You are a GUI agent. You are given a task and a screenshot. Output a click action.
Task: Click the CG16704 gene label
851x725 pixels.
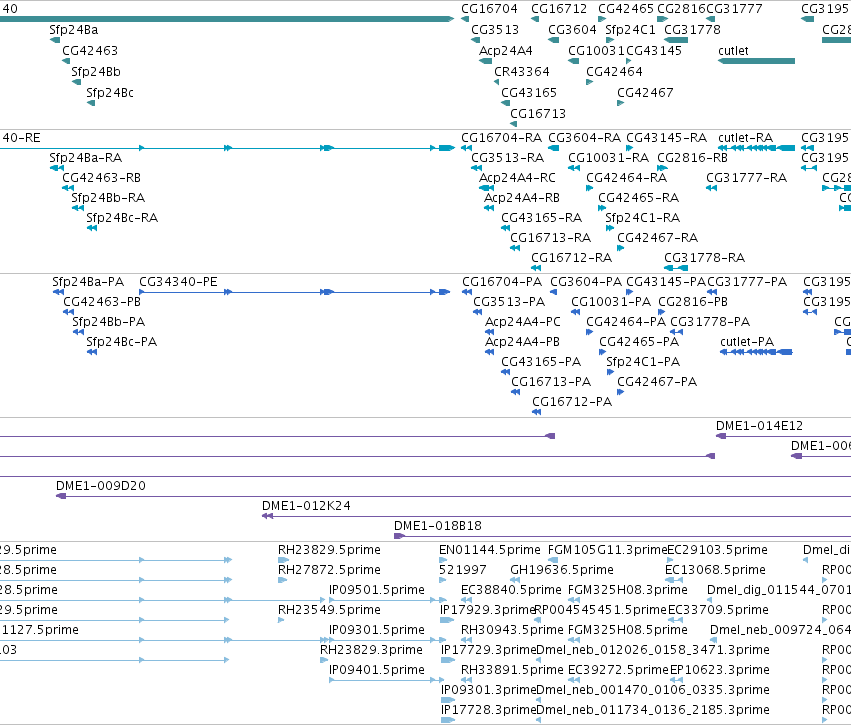tap(489, 9)
